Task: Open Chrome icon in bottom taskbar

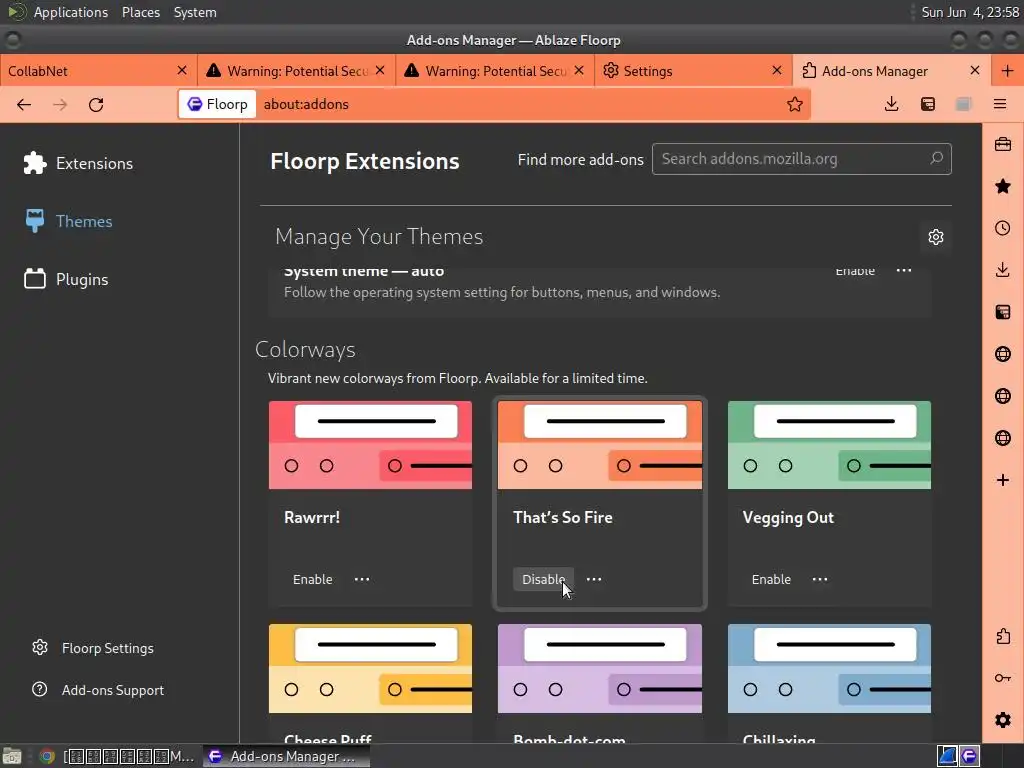Action: tap(47, 756)
